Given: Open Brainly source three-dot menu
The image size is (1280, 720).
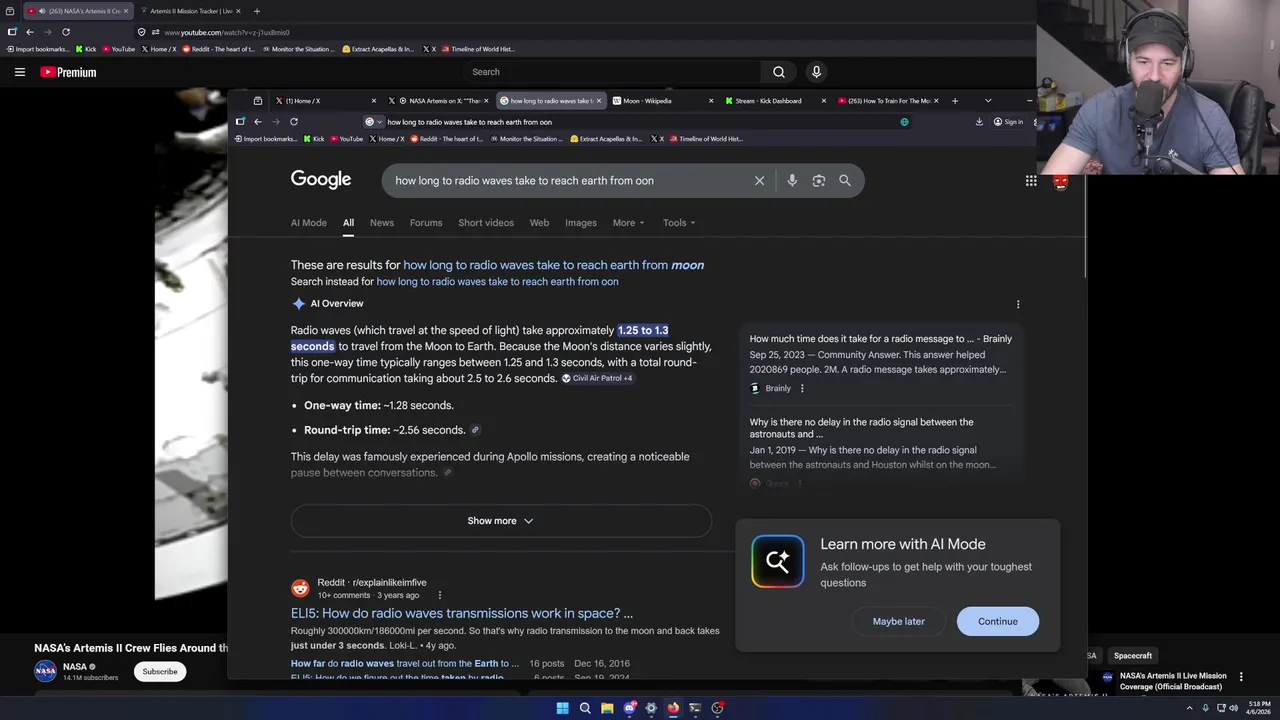Looking at the screenshot, I should click(802, 388).
